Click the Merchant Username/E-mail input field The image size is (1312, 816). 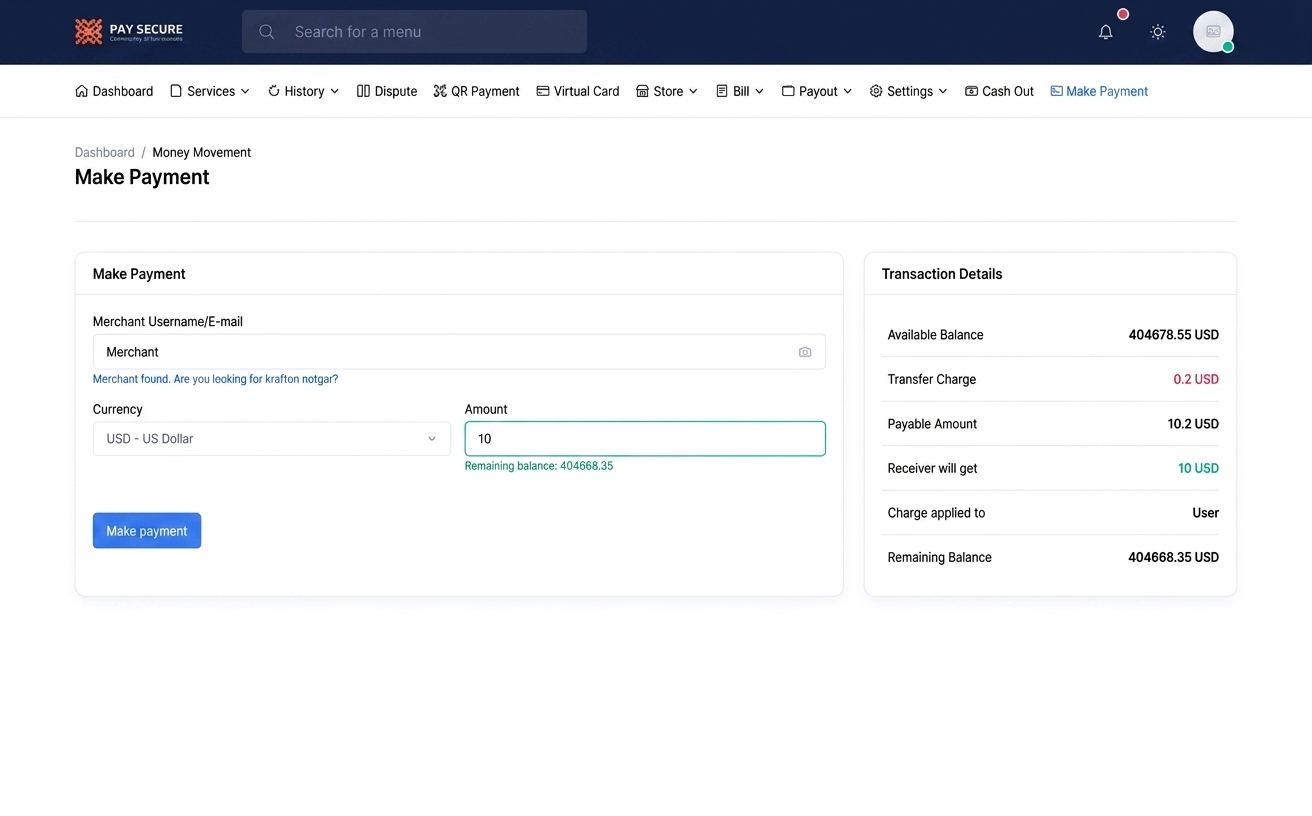click(459, 352)
